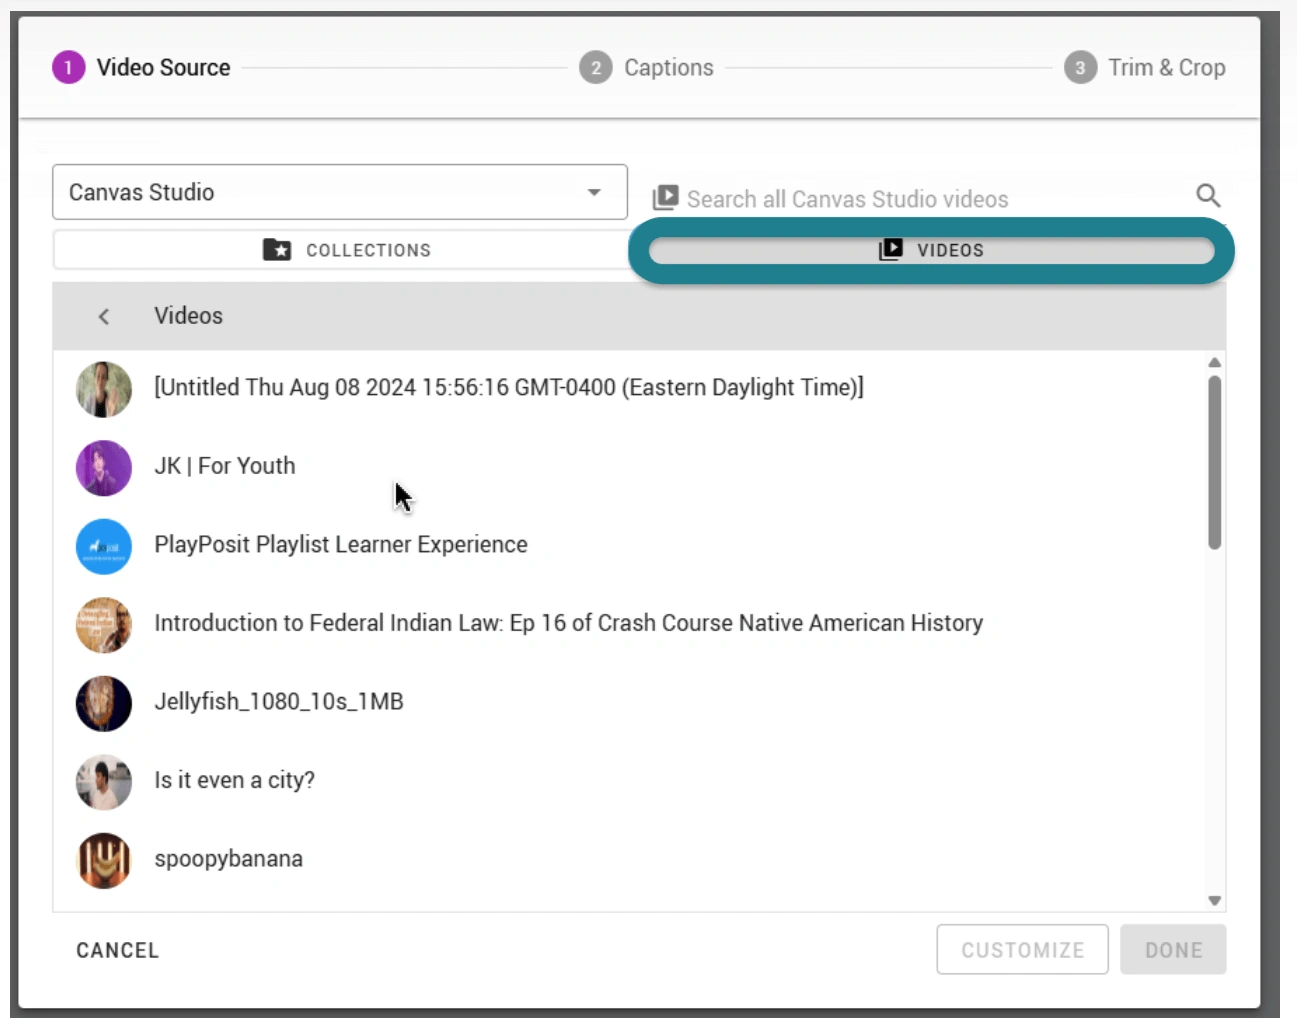The image size is (1297, 1032).
Task: Click the Is it even a city? thumbnail
Action: [x=104, y=782]
